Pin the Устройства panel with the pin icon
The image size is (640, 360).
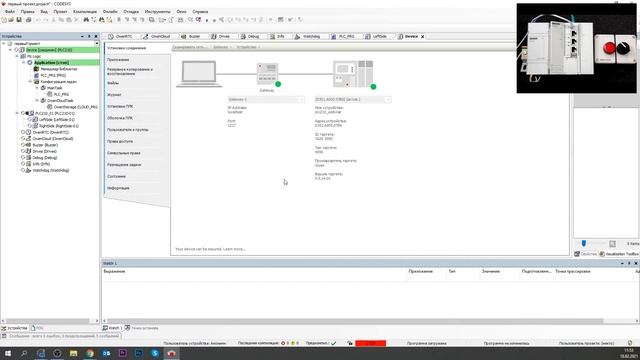pos(89,36)
